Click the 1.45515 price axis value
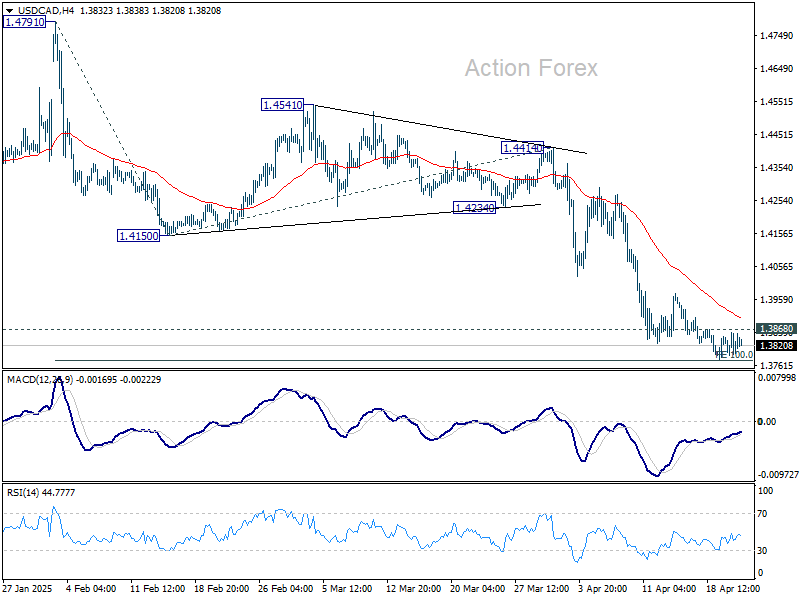 (x=777, y=102)
